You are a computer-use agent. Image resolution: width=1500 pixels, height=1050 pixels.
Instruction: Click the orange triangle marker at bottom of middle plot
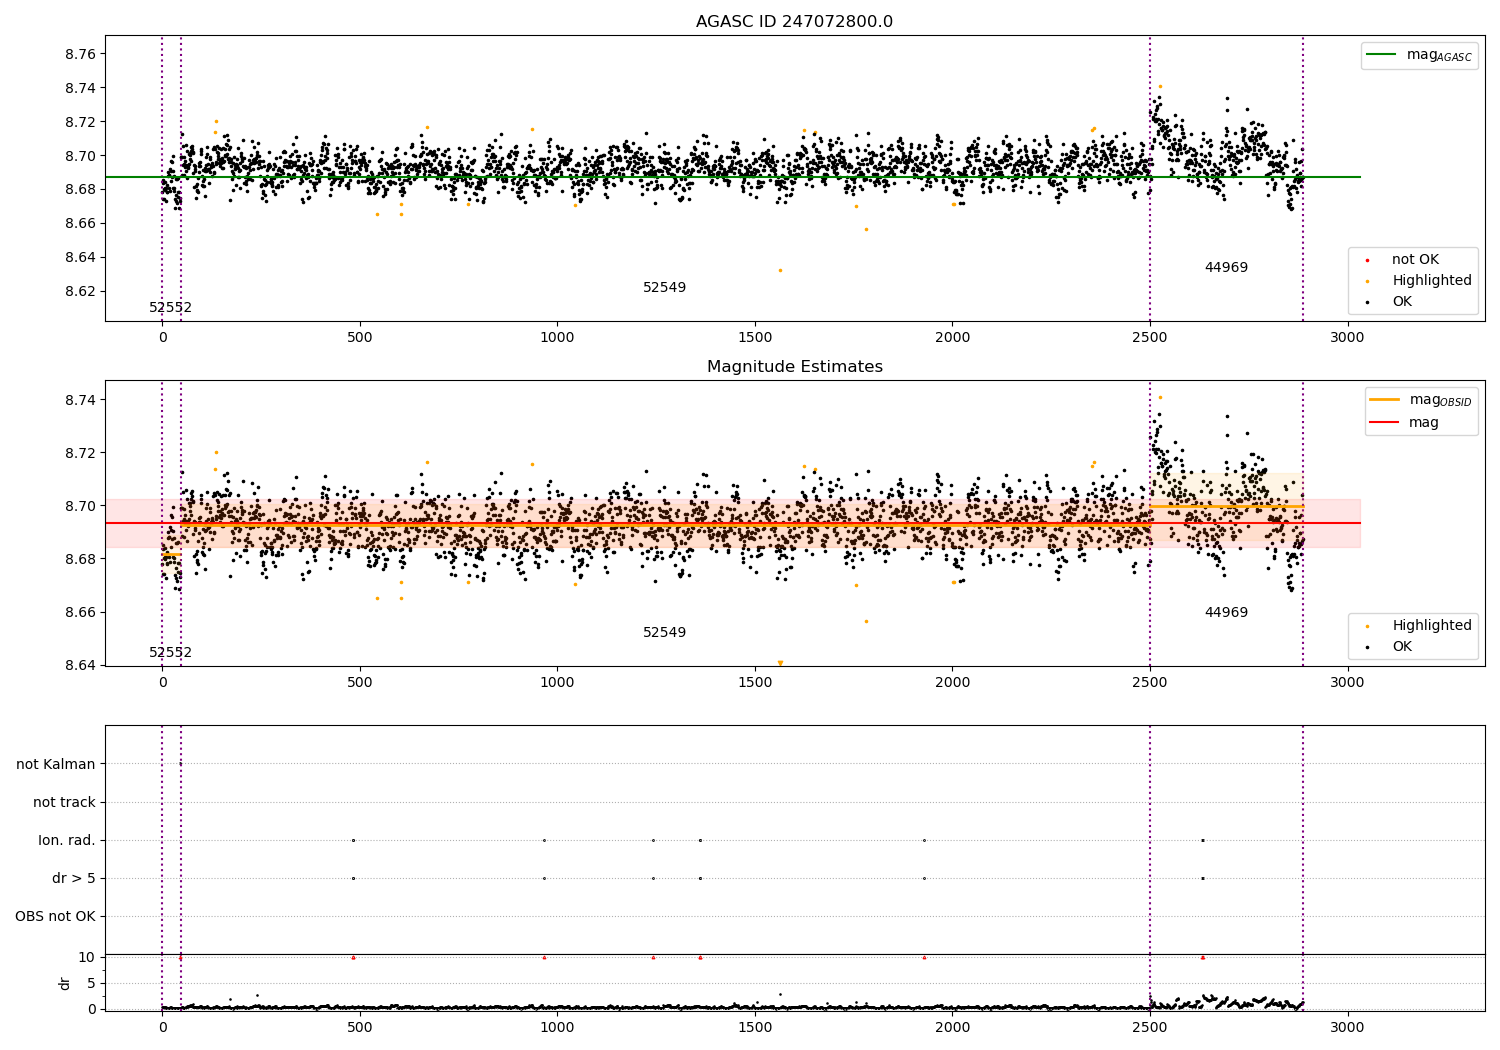pos(781,663)
